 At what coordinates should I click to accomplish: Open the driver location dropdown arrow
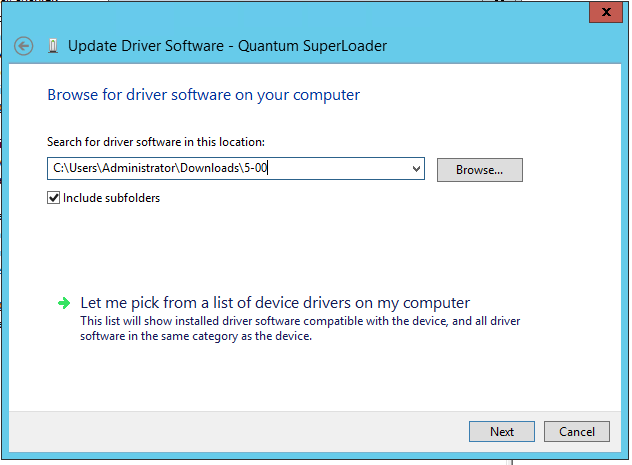(416, 169)
